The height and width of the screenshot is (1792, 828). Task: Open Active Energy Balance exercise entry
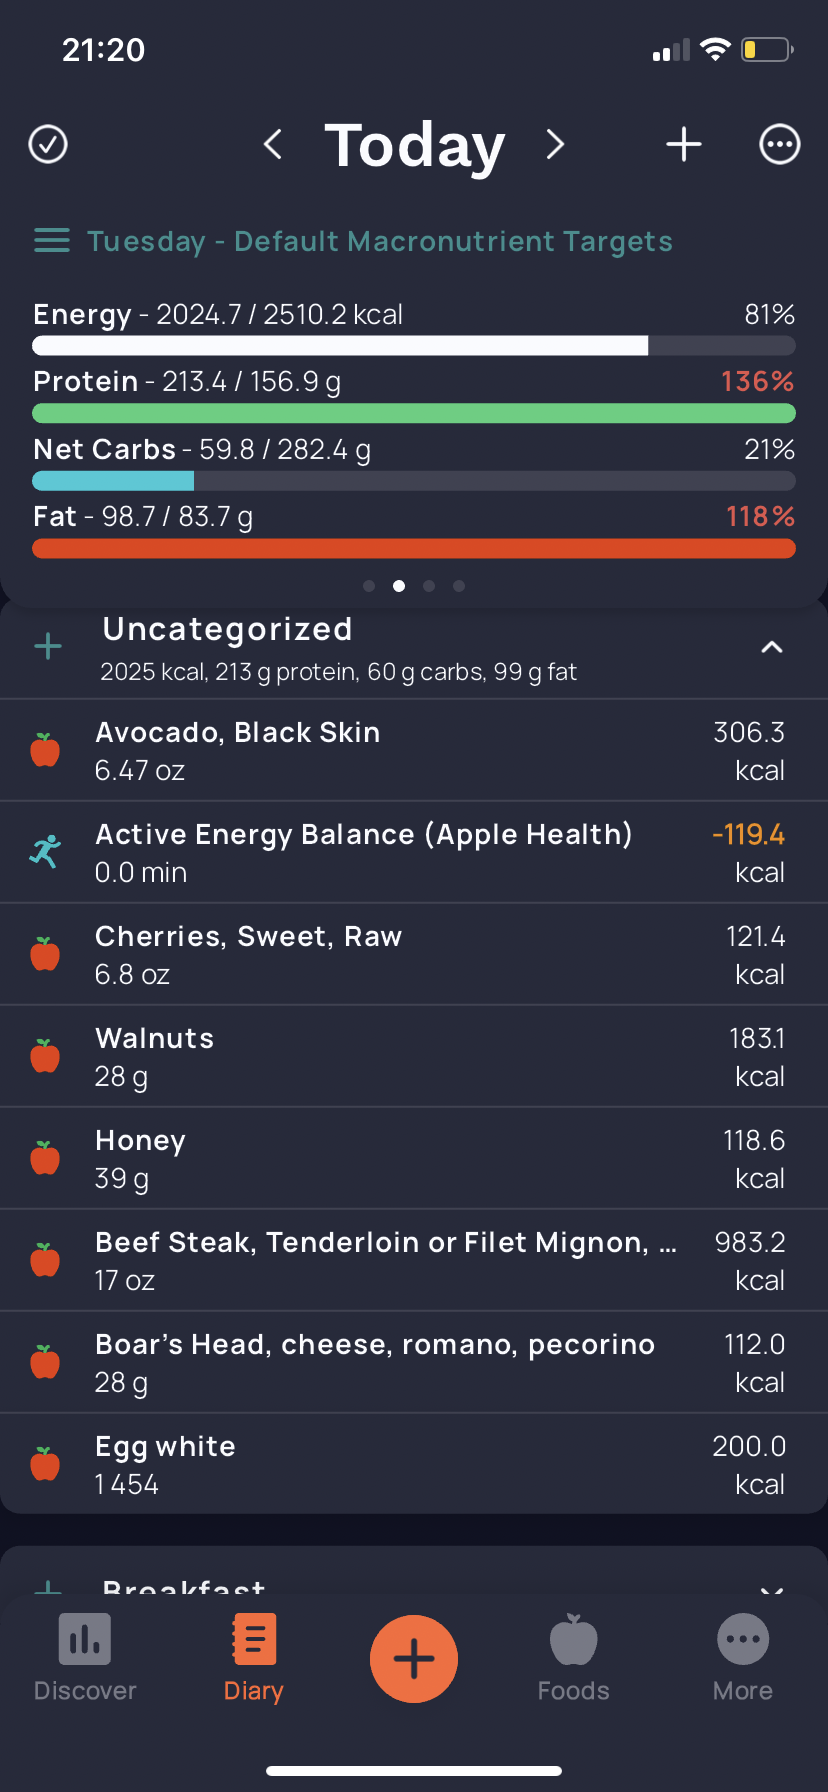click(x=414, y=853)
